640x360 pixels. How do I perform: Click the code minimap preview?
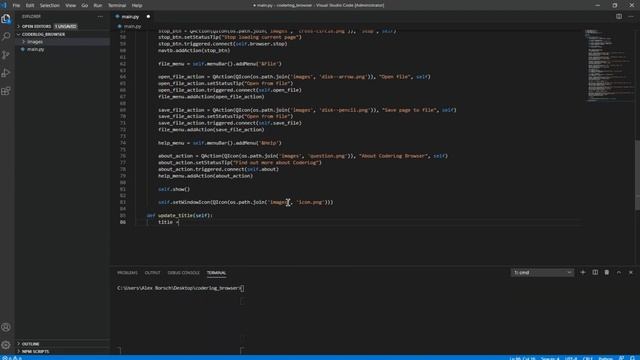609,65
